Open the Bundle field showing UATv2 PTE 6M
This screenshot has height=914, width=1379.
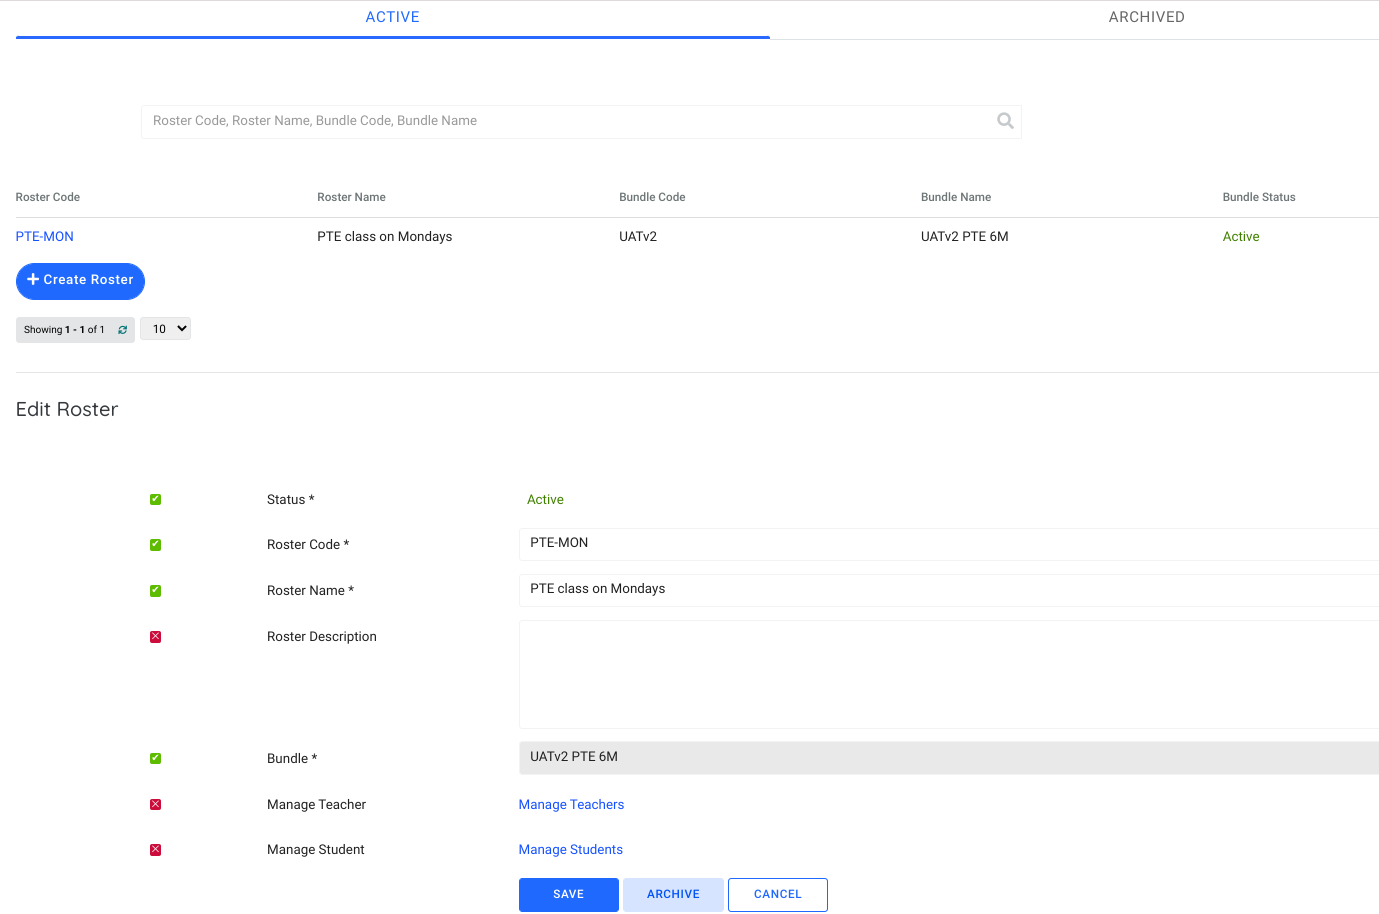point(948,758)
